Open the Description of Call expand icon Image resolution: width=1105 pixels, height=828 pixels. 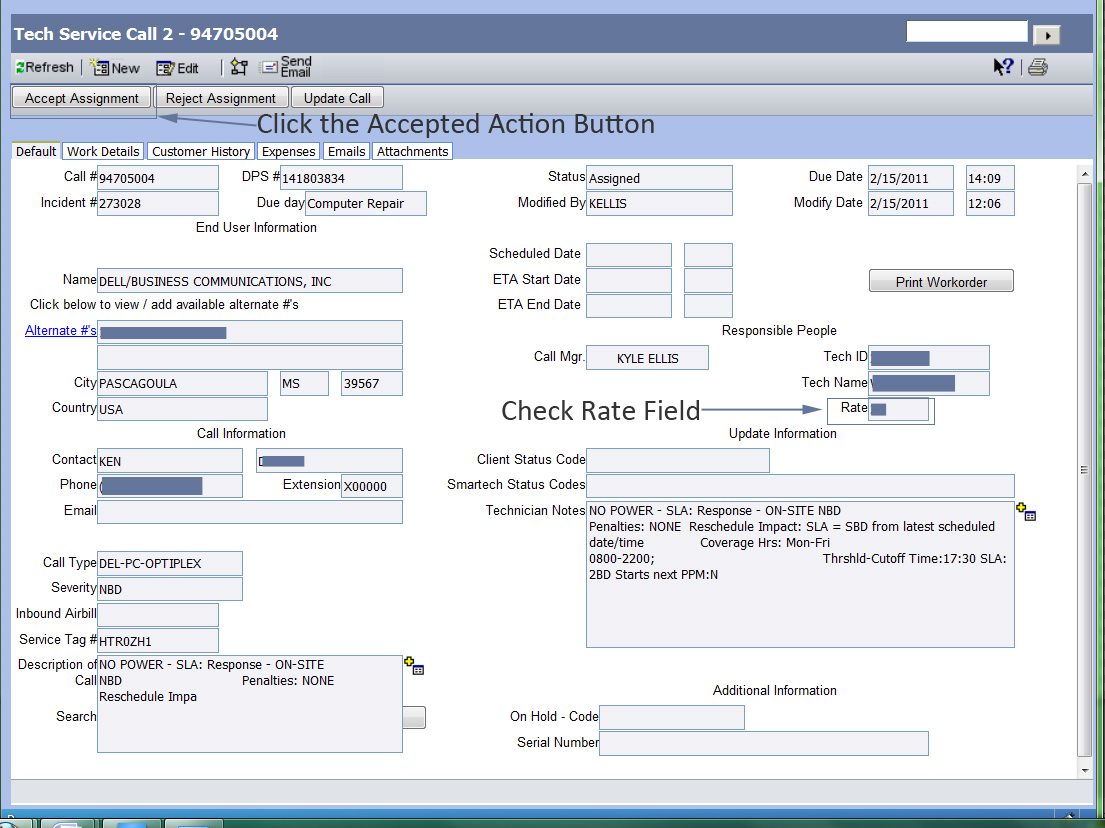point(413,666)
